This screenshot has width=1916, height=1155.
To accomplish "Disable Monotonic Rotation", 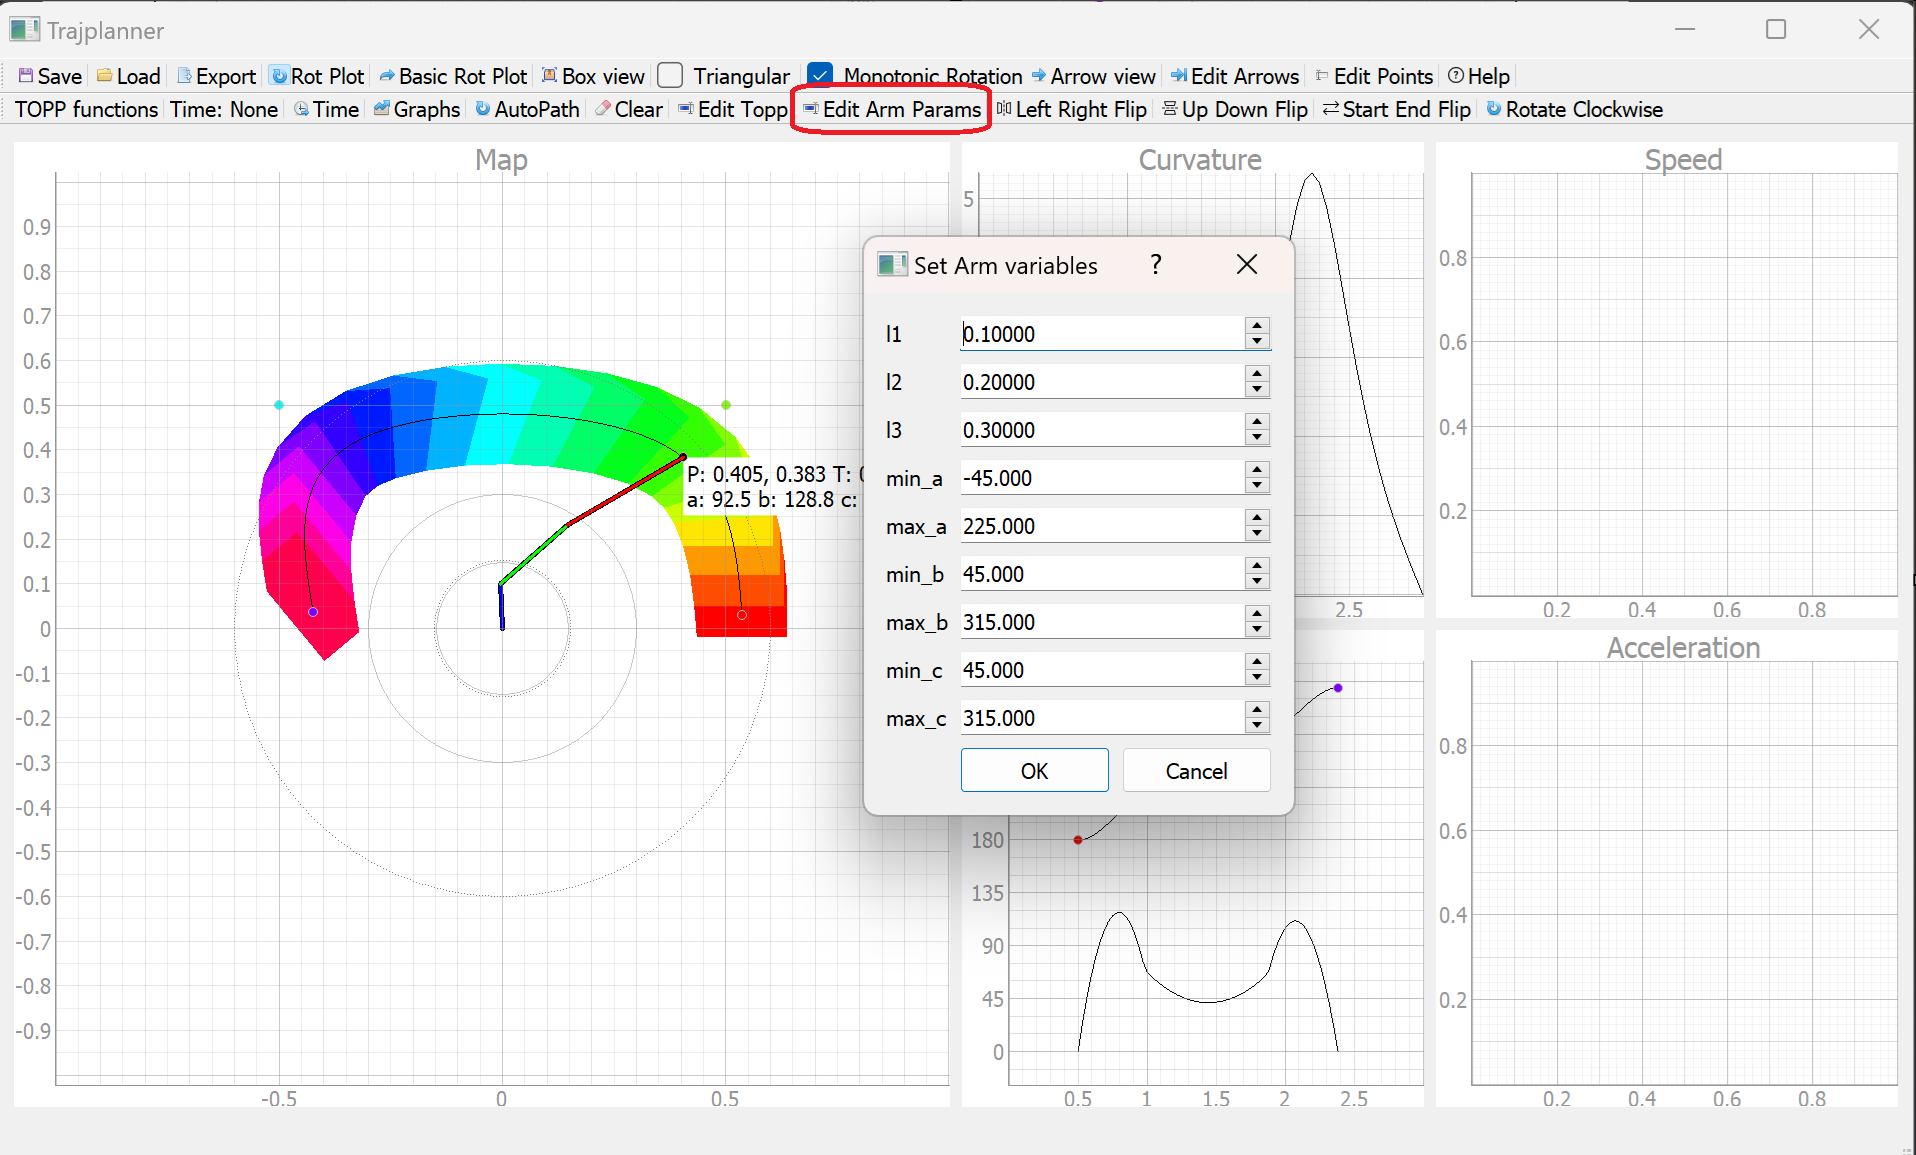I will (820, 74).
